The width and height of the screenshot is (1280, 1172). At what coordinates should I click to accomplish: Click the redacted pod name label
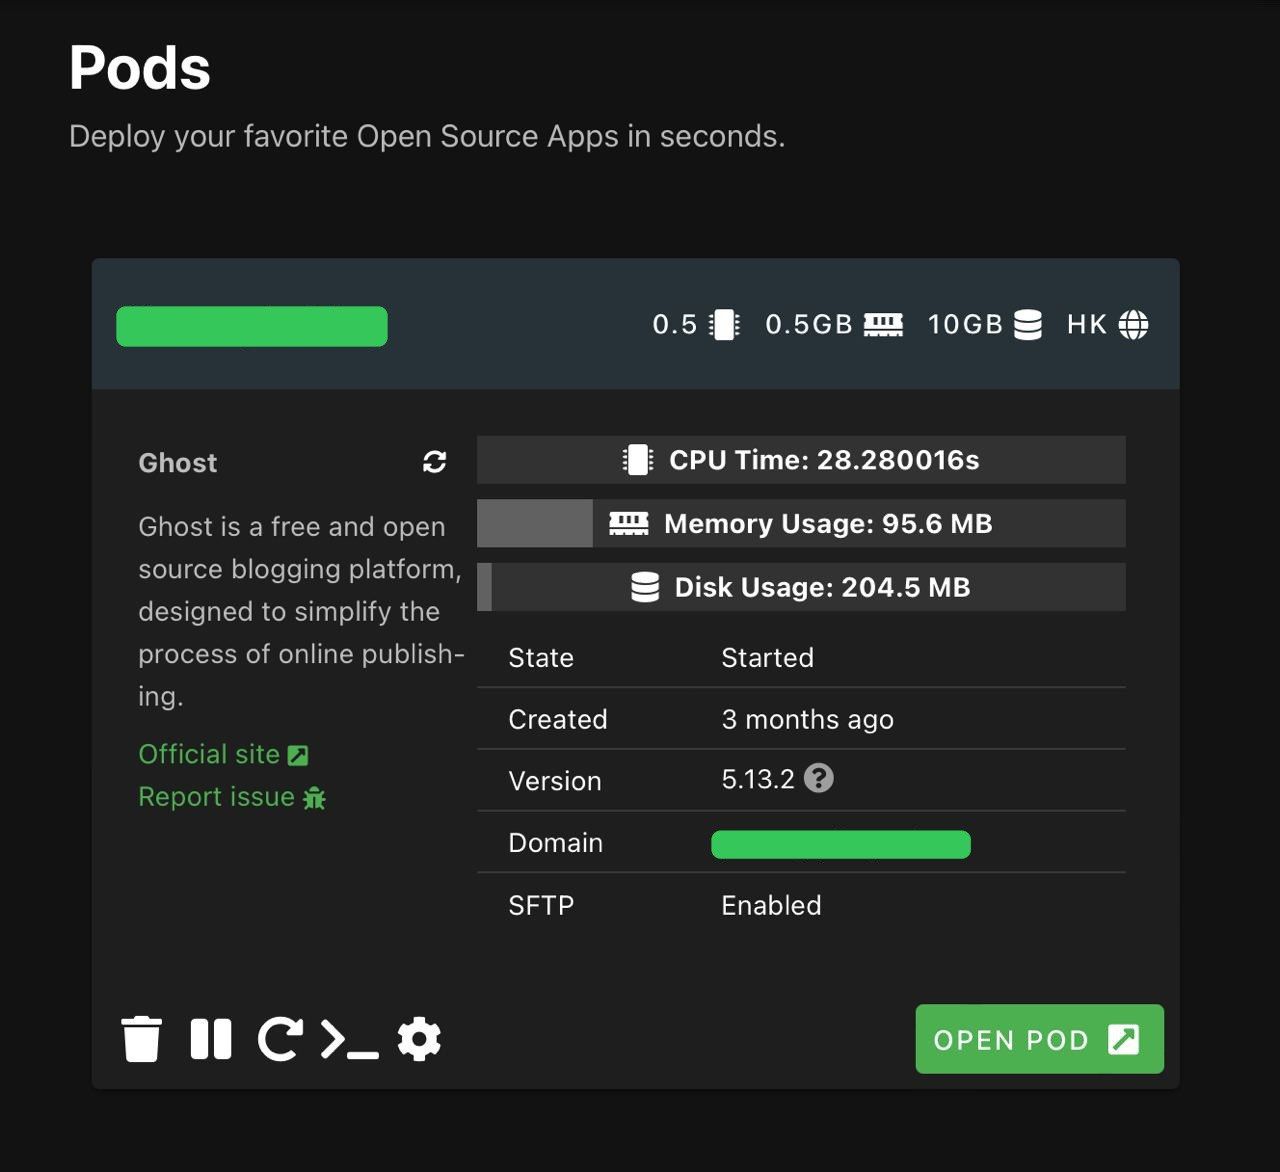tap(252, 326)
